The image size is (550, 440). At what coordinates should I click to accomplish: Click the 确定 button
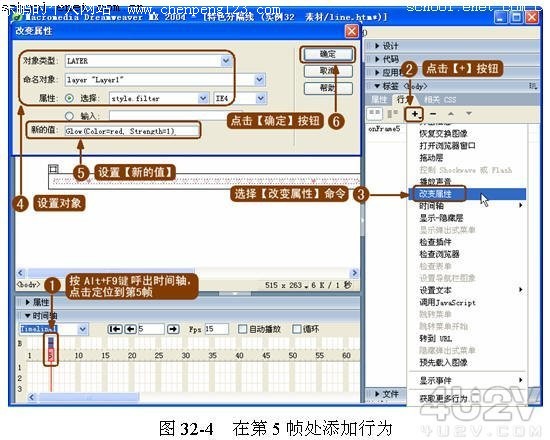tap(328, 54)
